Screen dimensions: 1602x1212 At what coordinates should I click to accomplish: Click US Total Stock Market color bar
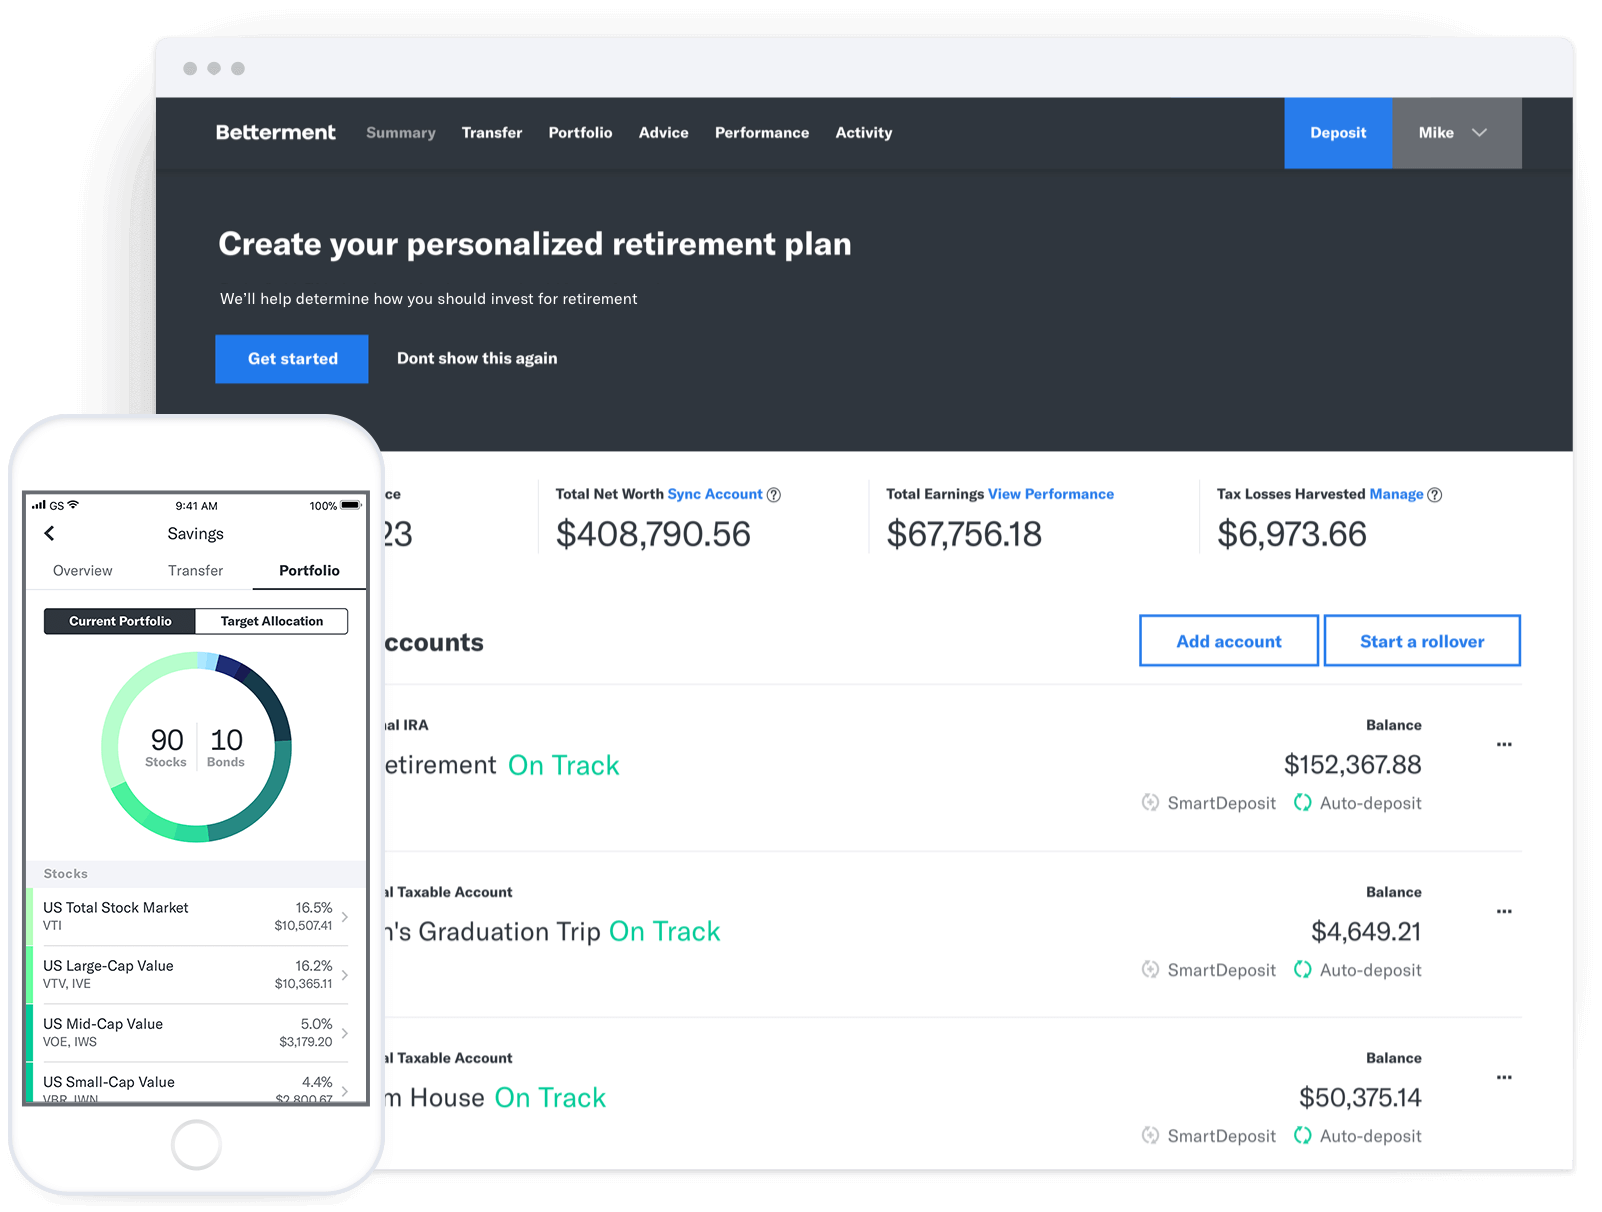(30, 917)
